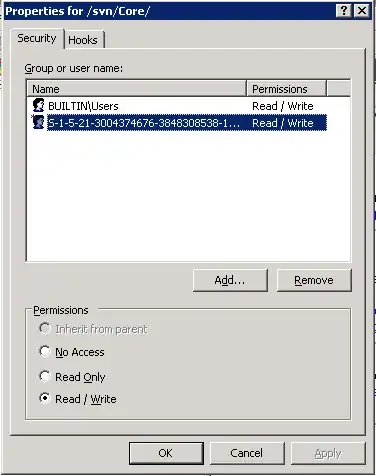376x476 pixels.
Task: Click the Read / Write value for BUILTIN\Users
Action: point(283,106)
